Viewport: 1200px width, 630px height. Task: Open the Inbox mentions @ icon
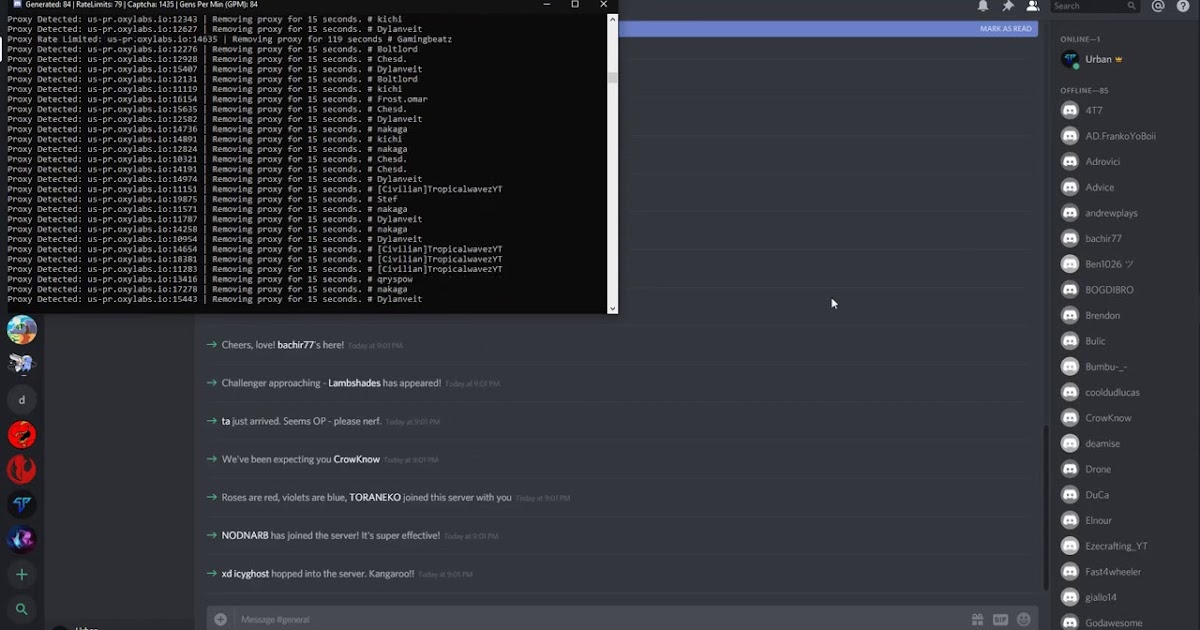pyautogui.click(x=1159, y=6)
